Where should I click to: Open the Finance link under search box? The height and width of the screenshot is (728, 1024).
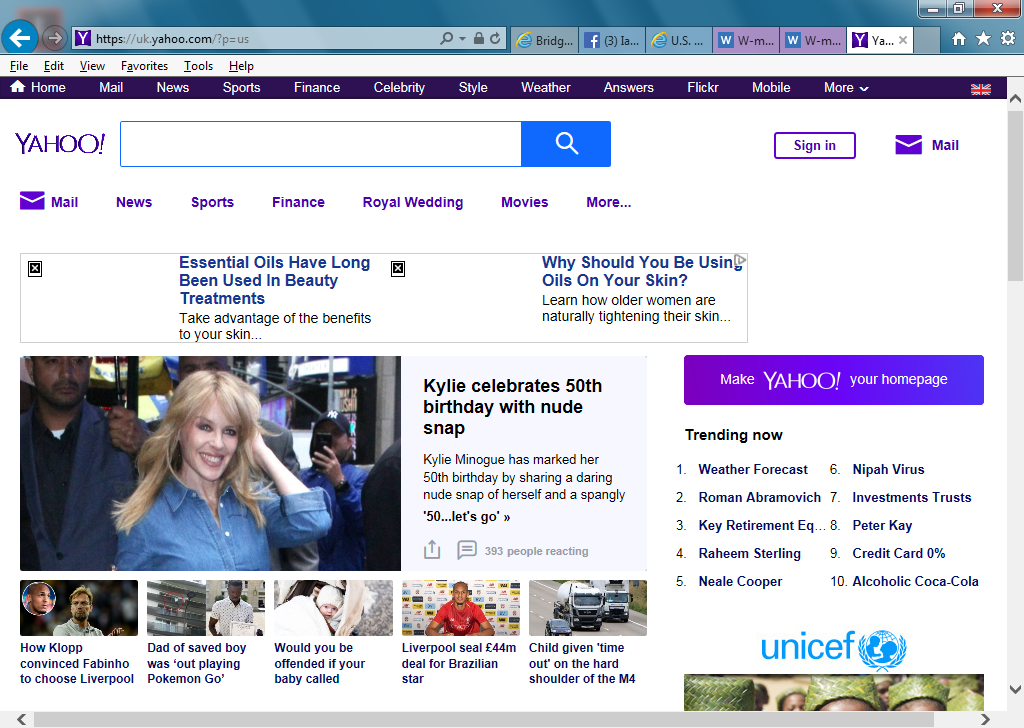tap(298, 202)
